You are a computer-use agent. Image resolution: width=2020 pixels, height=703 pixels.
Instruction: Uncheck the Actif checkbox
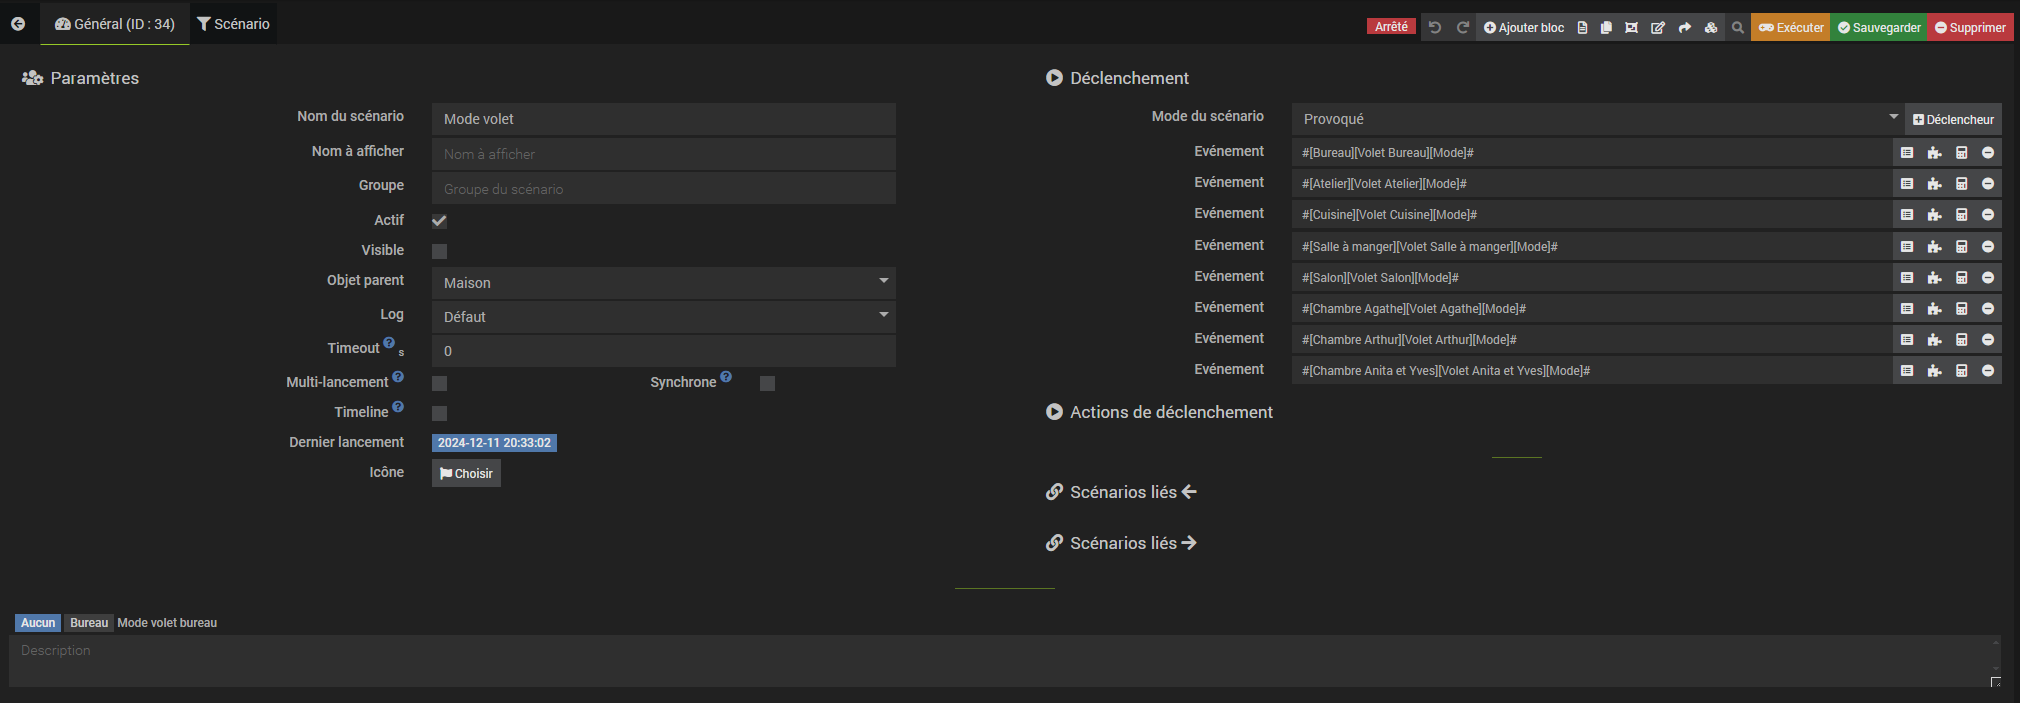(439, 221)
